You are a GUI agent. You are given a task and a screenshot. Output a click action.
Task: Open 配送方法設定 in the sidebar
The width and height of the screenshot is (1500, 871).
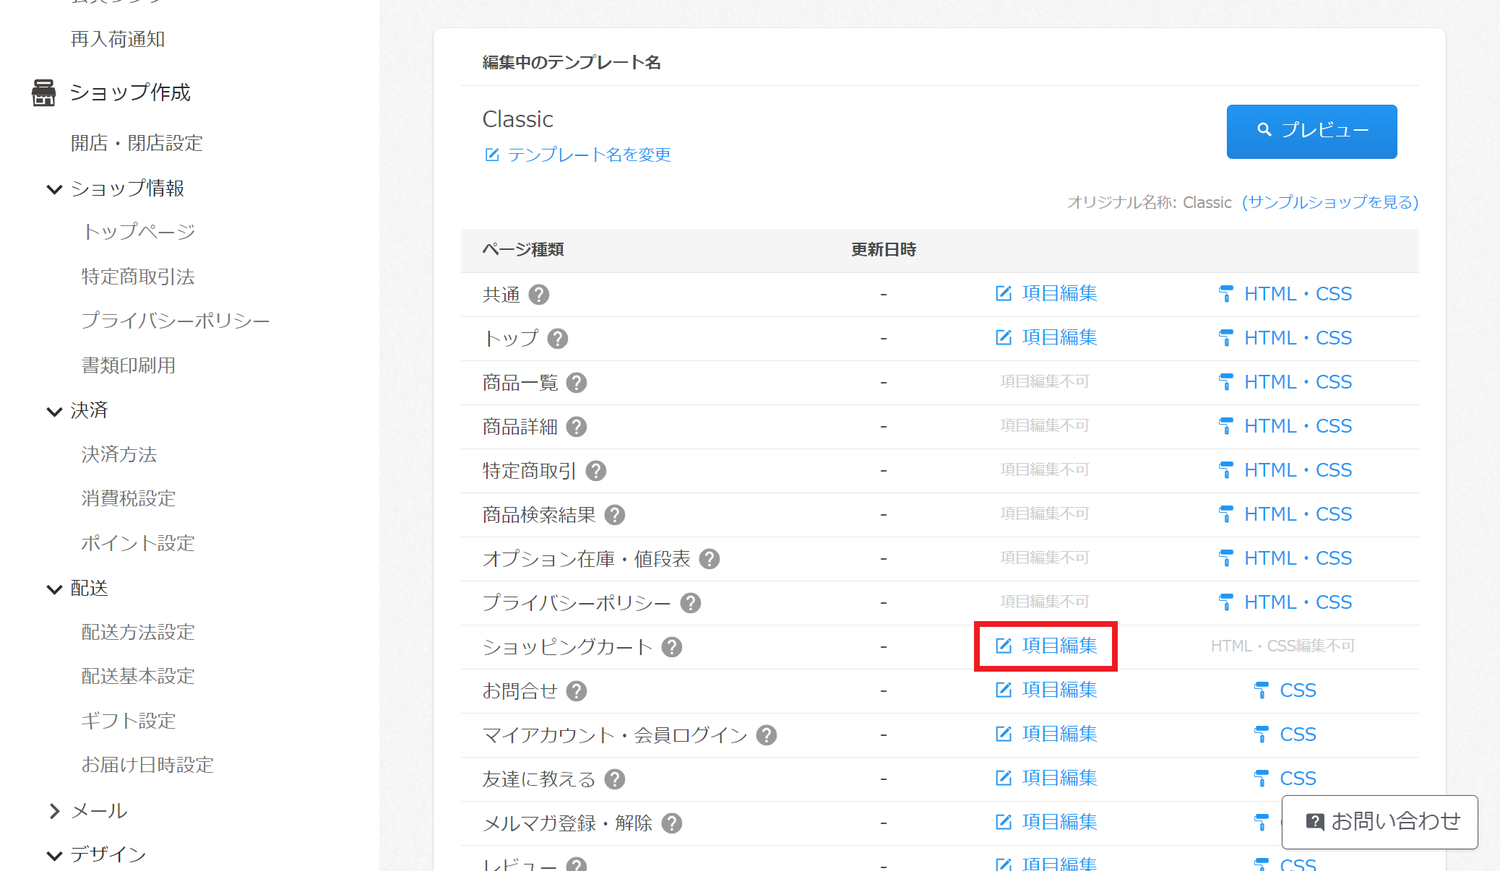tap(138, 632)
